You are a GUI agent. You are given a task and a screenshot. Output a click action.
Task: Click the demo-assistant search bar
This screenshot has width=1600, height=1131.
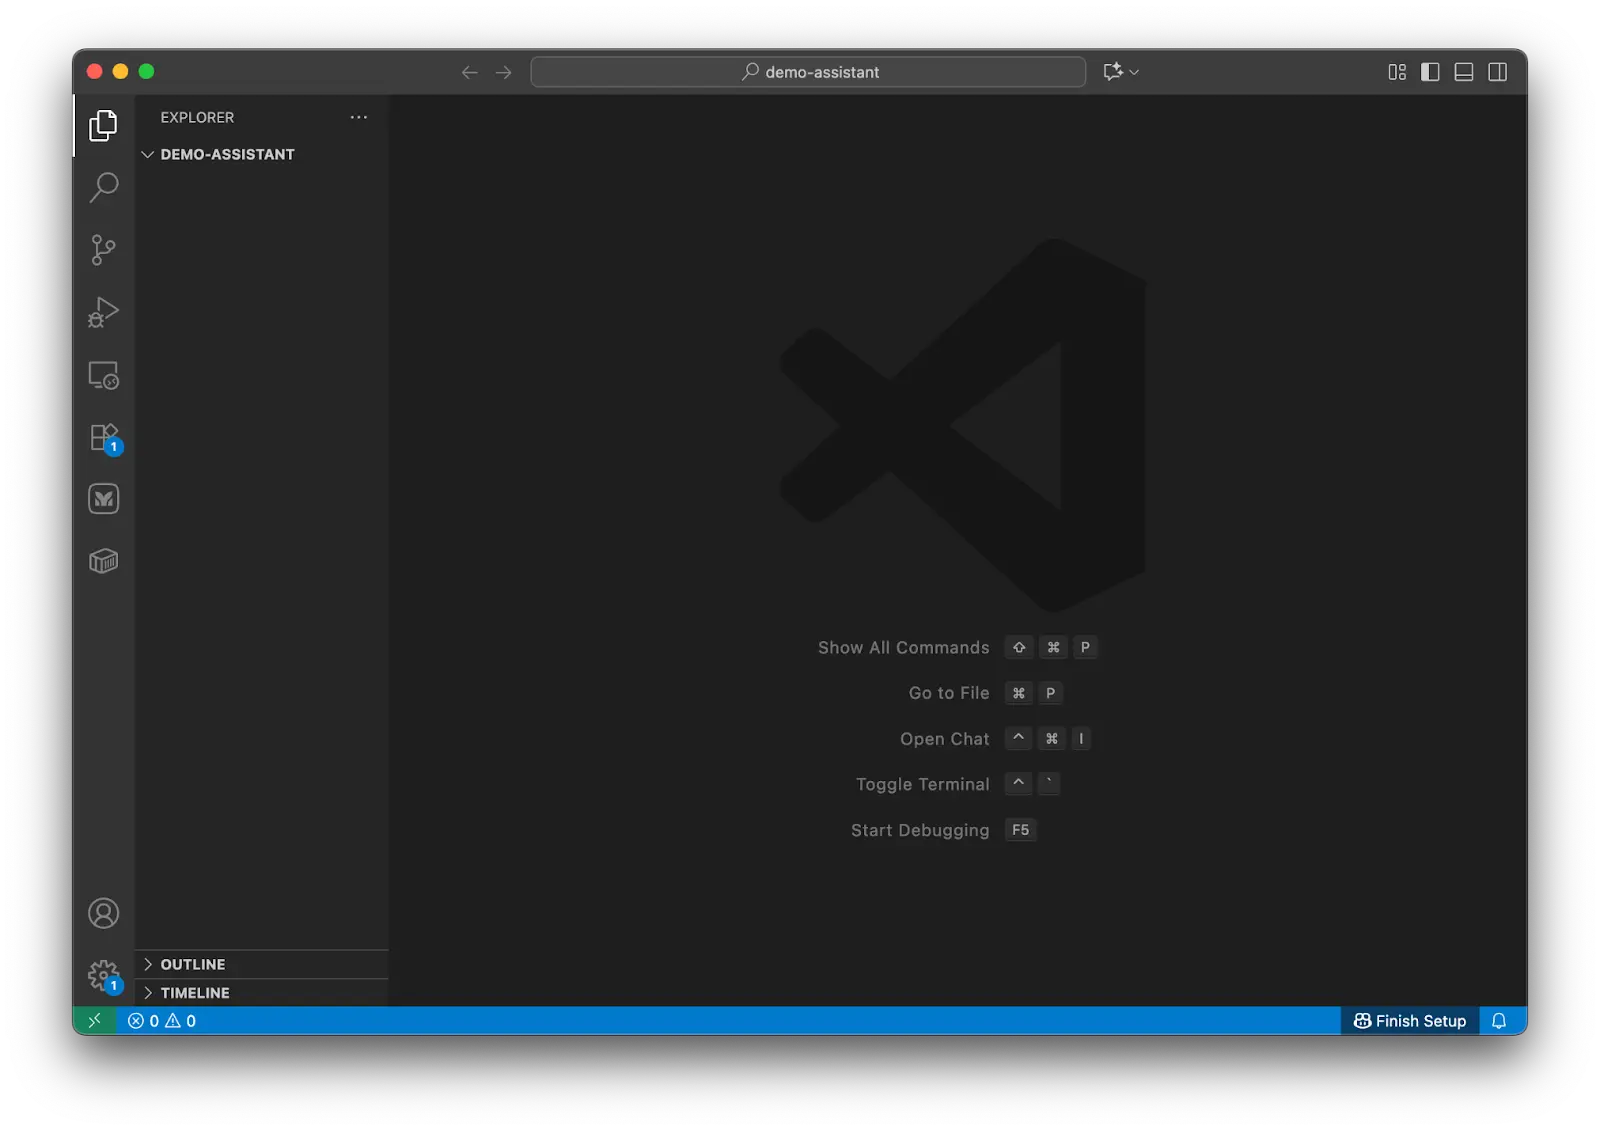click(809, 71)
